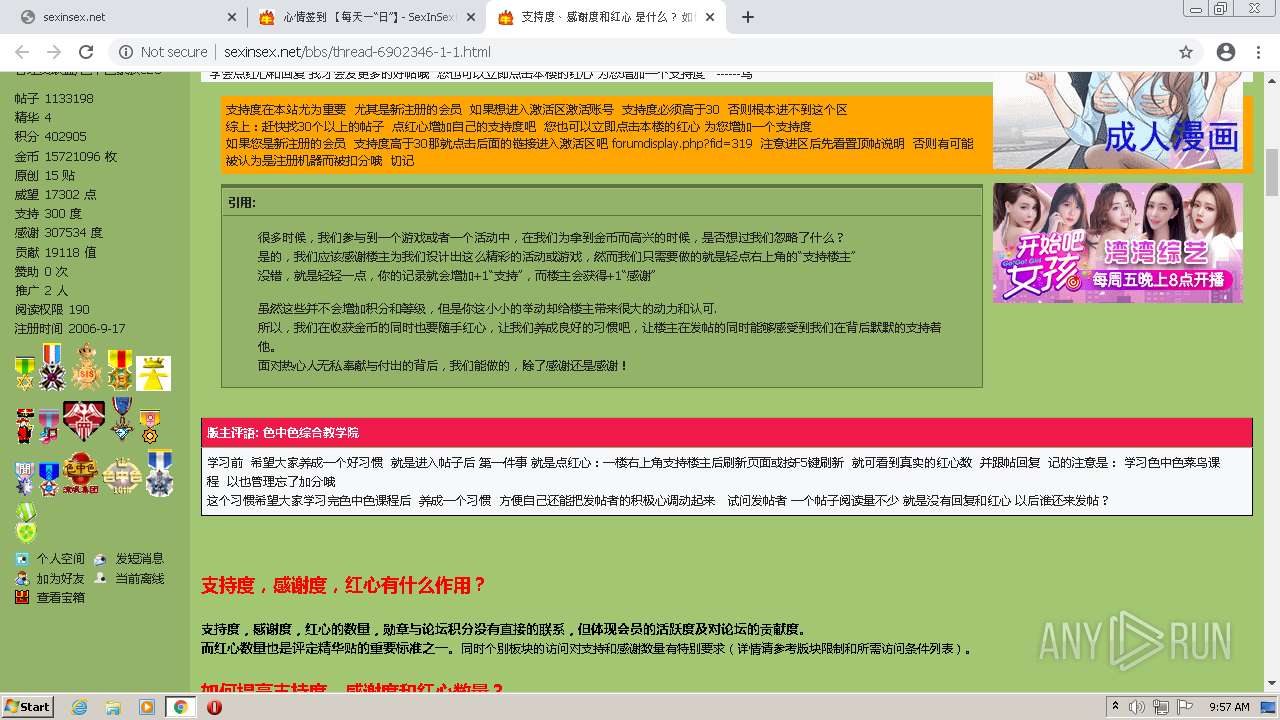
Task: Click the blue-and-white ribbon silver flower medal
Action: click(160, 473)
